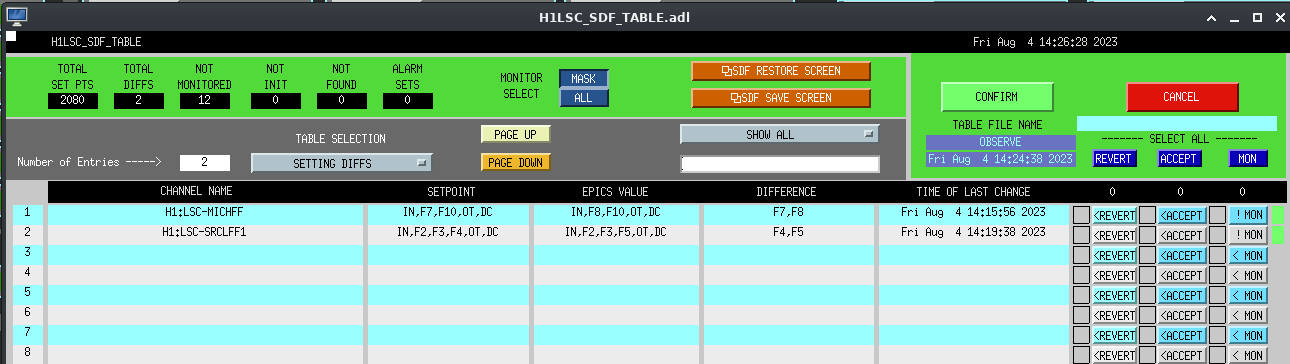
Task: Tick the accept checkbox for H1:LSC-MICHFF row
Action: (x=1148, y=214)
